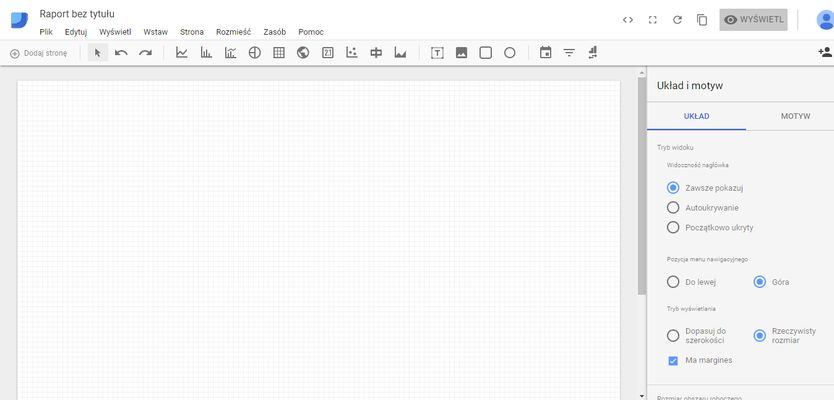Image resolution: width=834 pixels, height=400 pixels.
Task: Open the Wstaw menu
Action: (155, 32)
